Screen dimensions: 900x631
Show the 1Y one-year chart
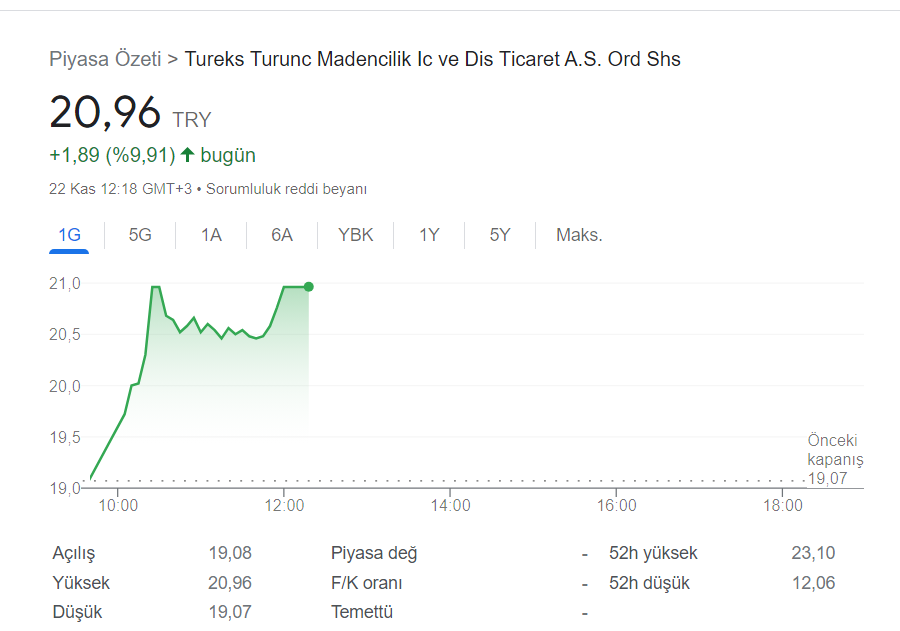(x=428, y=234)
